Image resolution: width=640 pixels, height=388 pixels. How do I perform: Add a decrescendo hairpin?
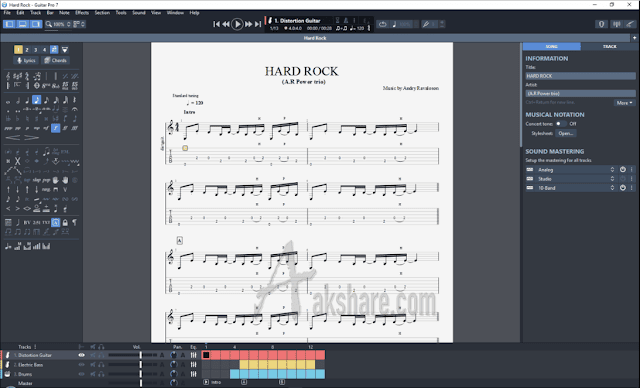[31, 137]
